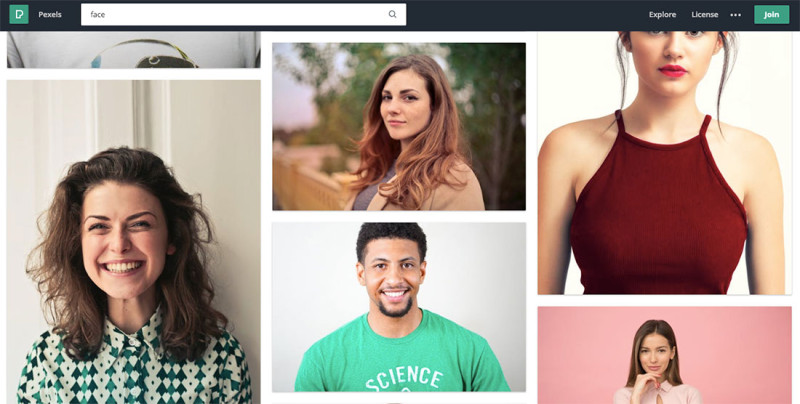Click the green Pexels logo icon
The width and height of the screenshot is (800, 404).
coord(19,14)
